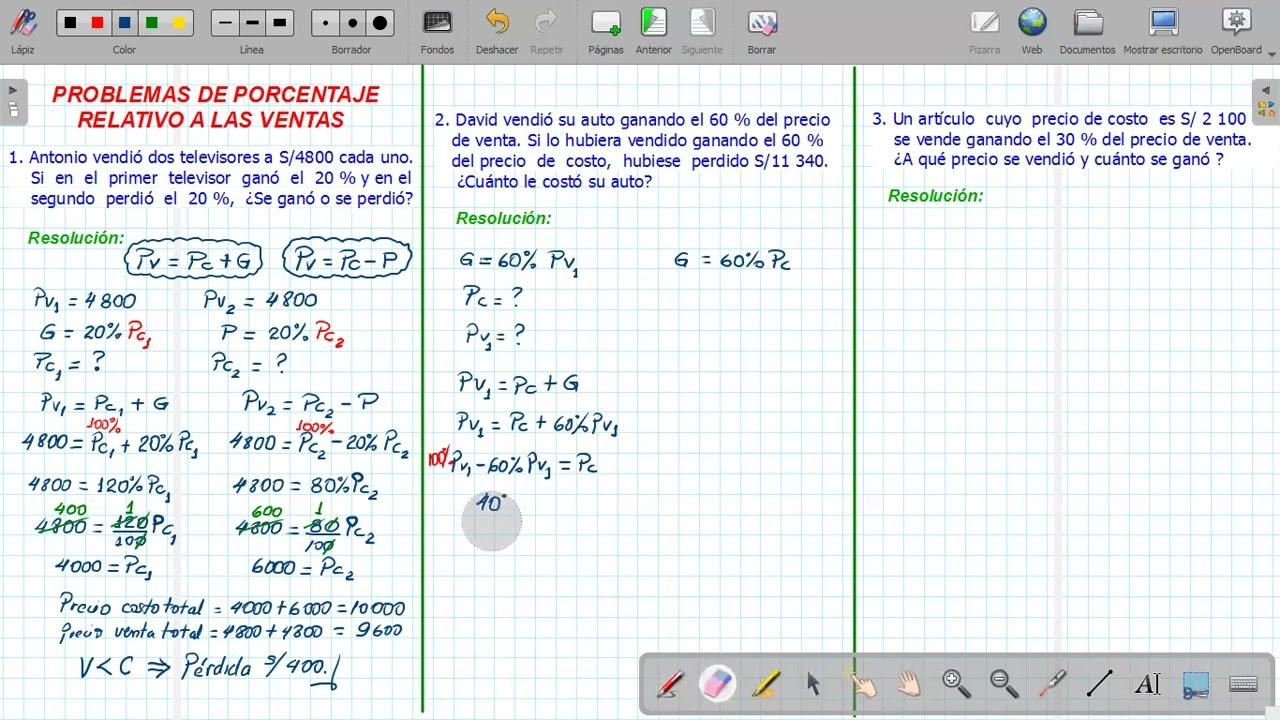The image size is (1280, 720).
Task: Select the red pen tool
Action: (670, 684)
